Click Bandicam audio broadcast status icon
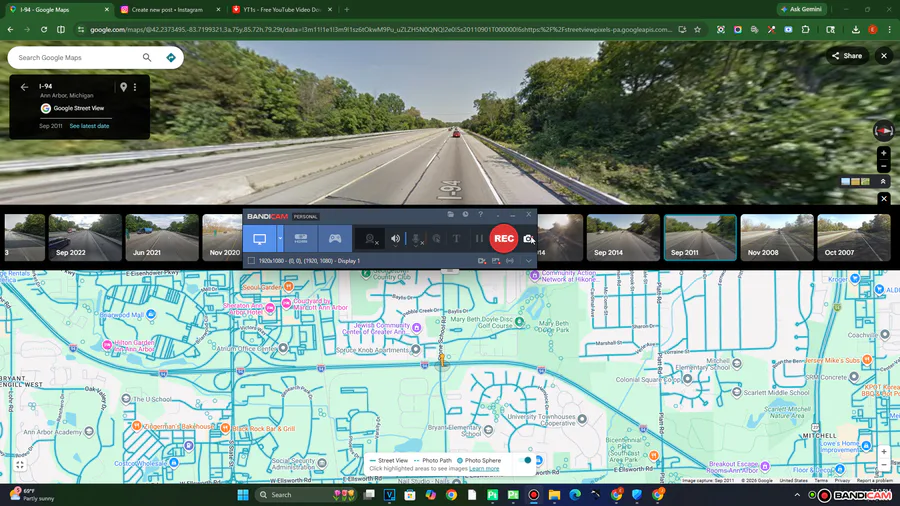 pos(510,261)
